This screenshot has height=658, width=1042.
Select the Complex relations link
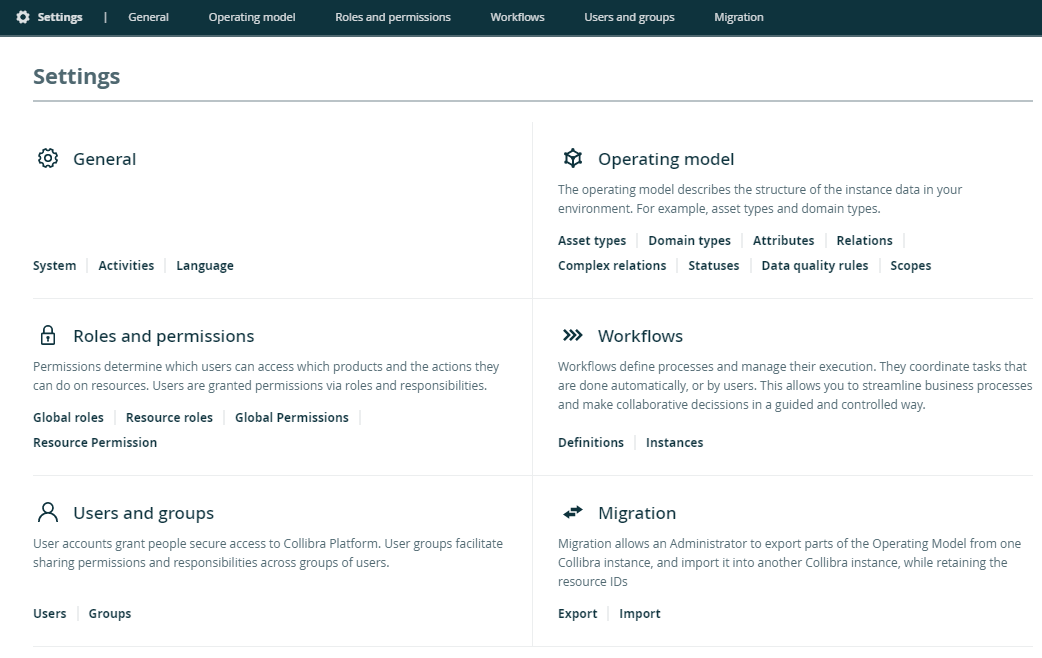click(612, 265)
